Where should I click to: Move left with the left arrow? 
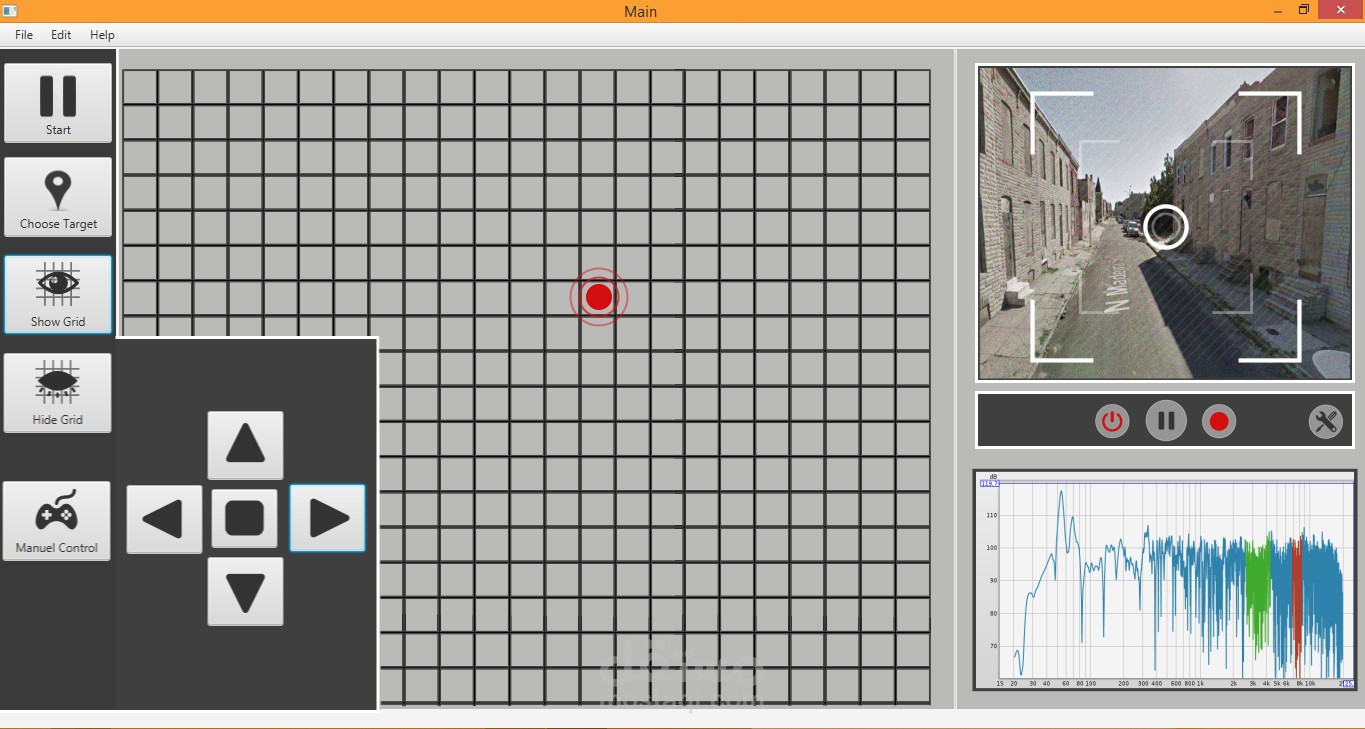tap(165, 519)
